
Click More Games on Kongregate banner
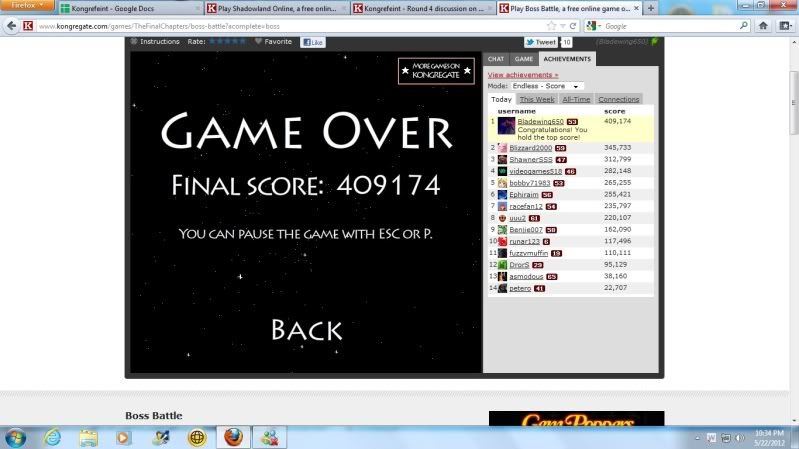click(436, 70)
